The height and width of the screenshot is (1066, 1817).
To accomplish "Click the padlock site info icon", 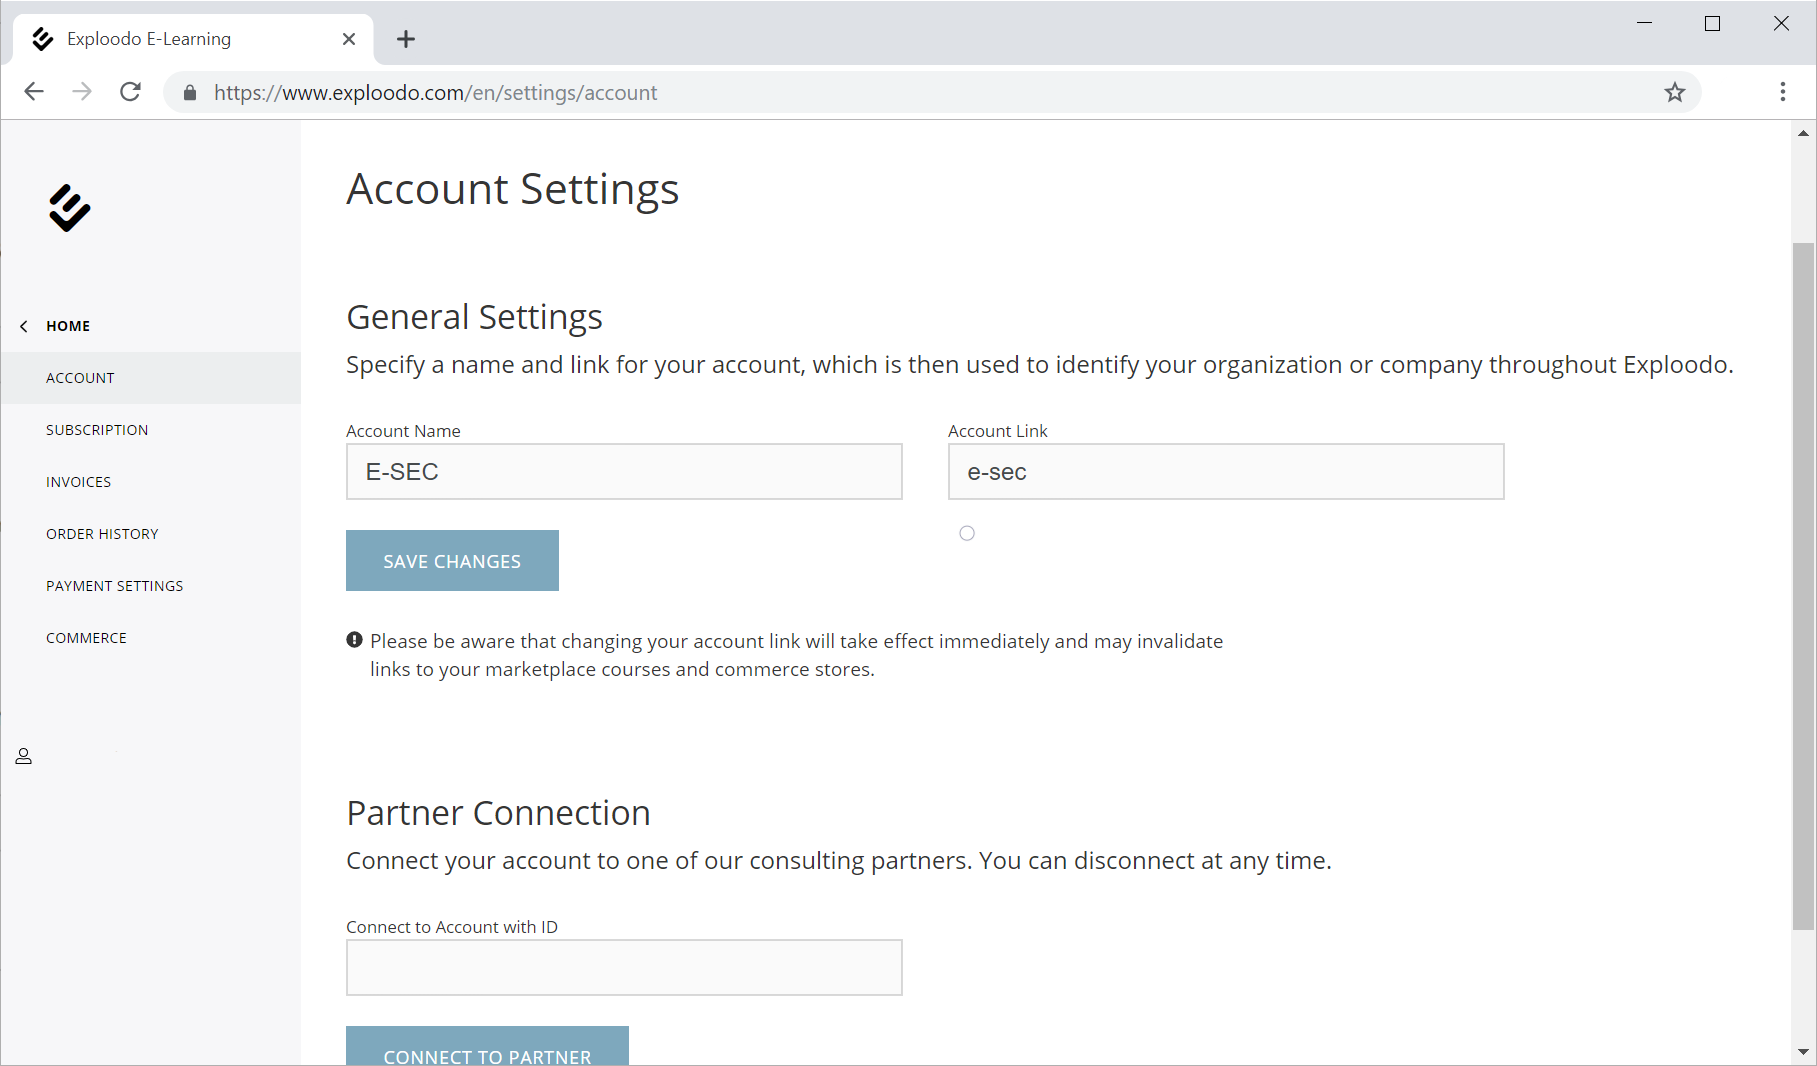I will tap(190, 93).
